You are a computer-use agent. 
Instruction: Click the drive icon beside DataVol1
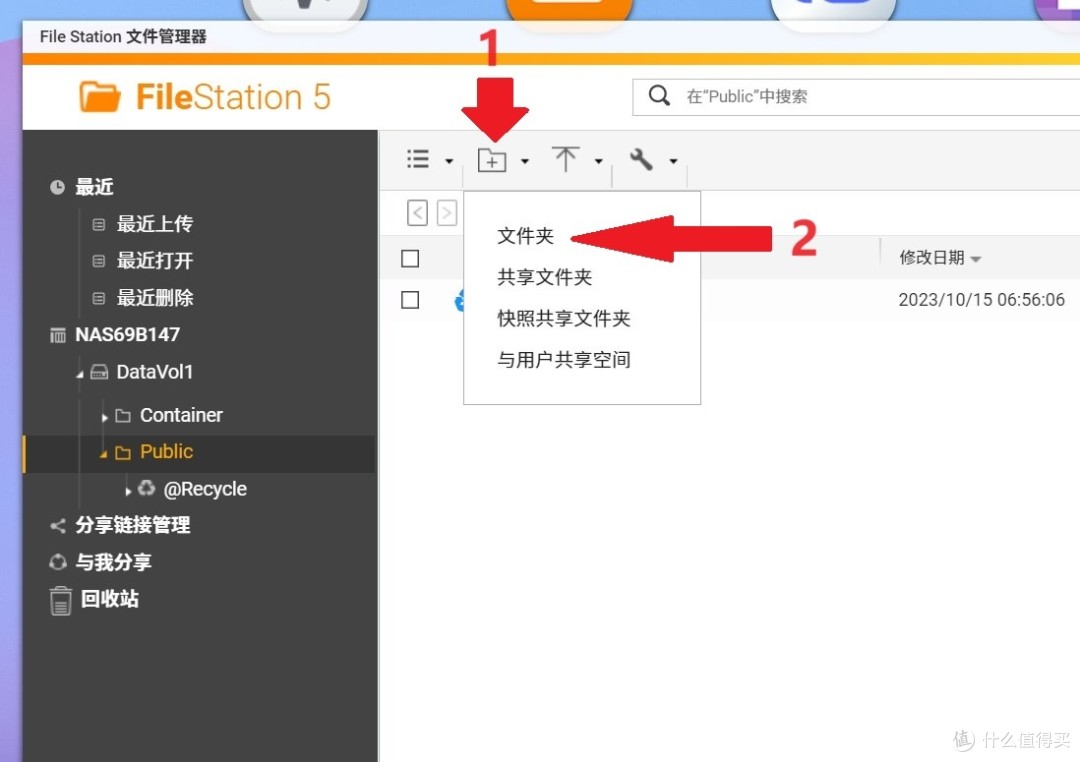99,373
